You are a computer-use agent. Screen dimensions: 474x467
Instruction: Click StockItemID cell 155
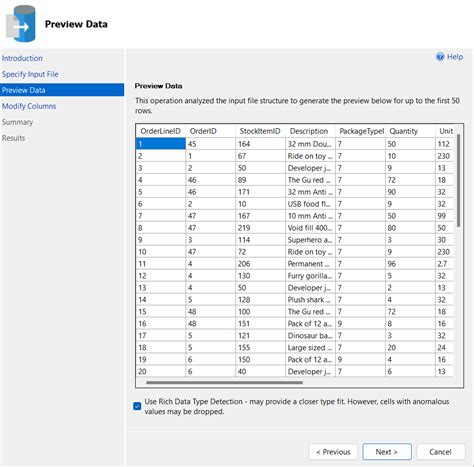(x=260, y=348)
